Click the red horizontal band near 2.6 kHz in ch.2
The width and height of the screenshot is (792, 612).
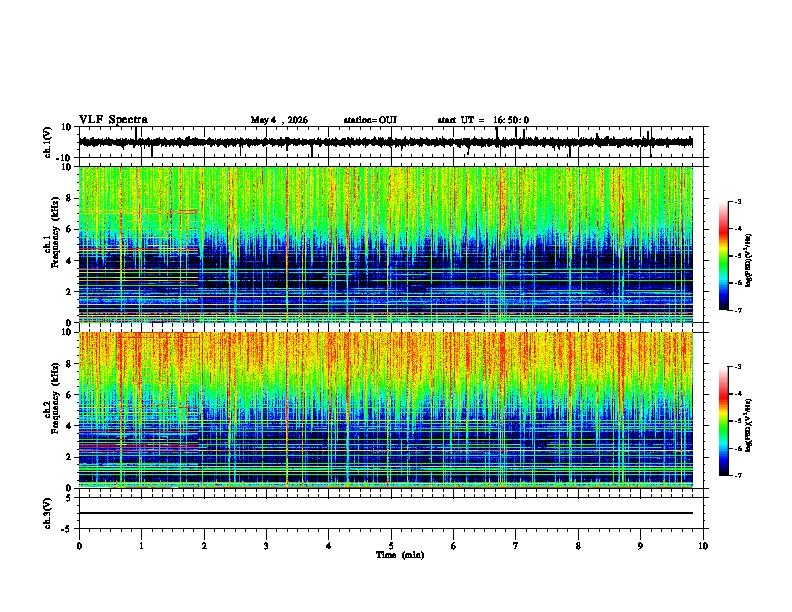[139, 447]
